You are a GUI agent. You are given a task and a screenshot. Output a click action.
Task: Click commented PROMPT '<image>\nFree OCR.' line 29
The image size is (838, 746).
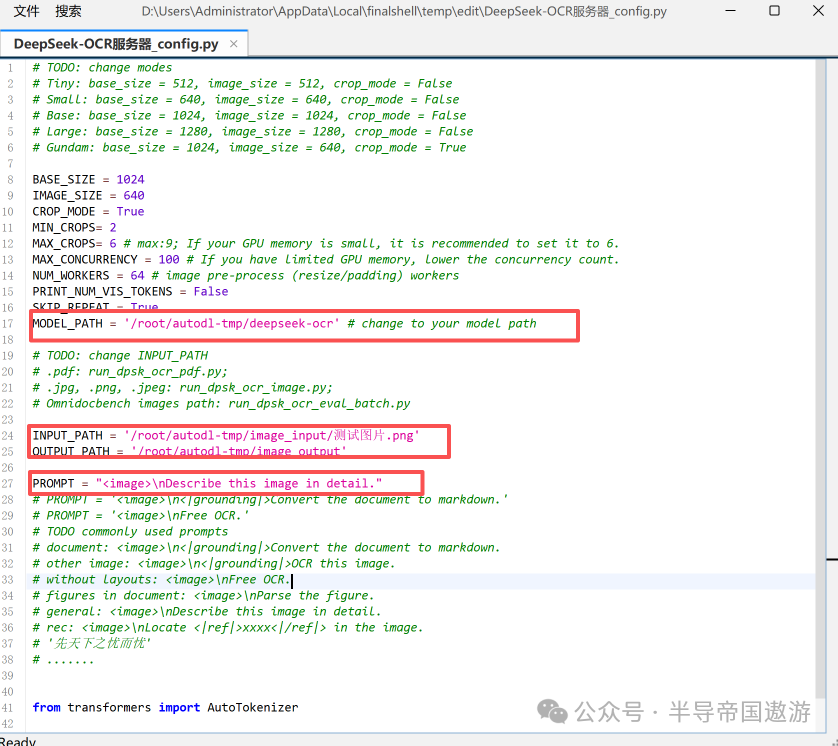[141, 516]
